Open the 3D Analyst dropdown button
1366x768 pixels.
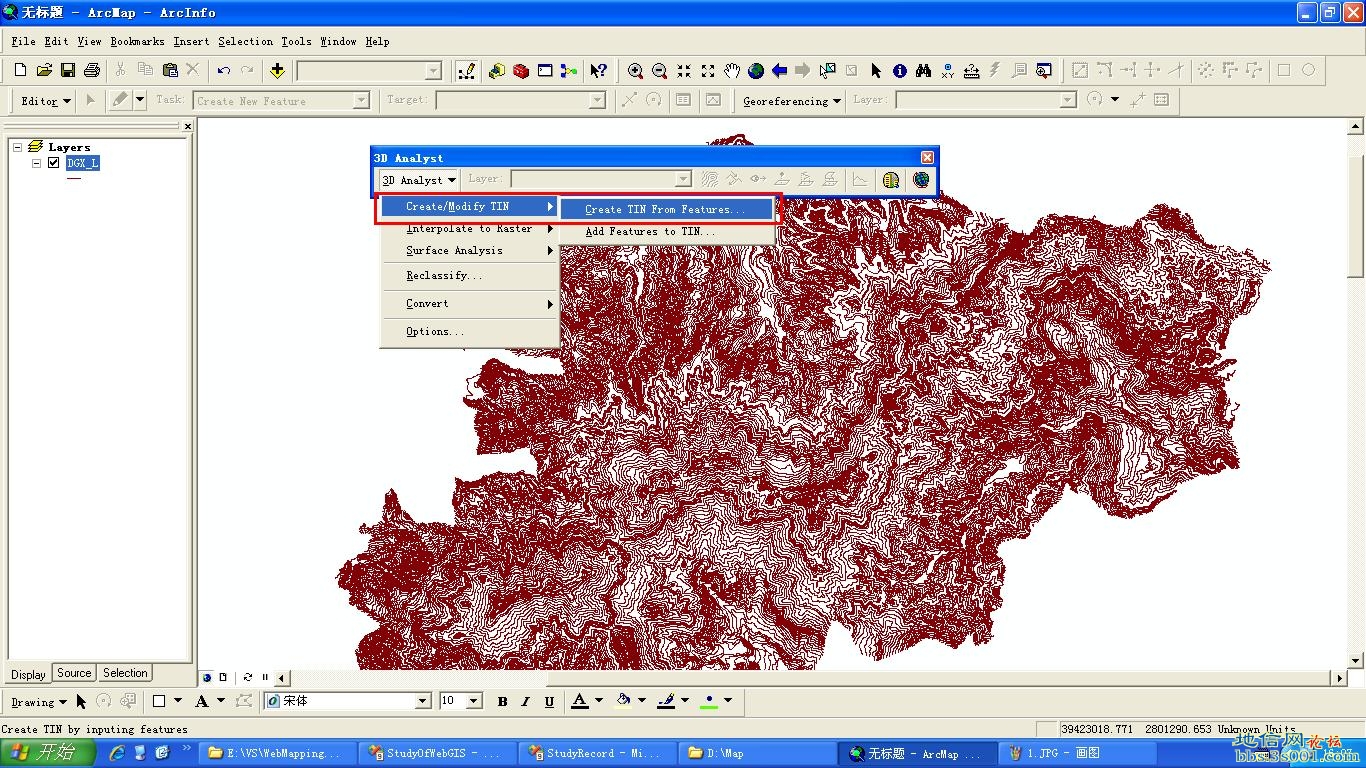click(419, 180)
